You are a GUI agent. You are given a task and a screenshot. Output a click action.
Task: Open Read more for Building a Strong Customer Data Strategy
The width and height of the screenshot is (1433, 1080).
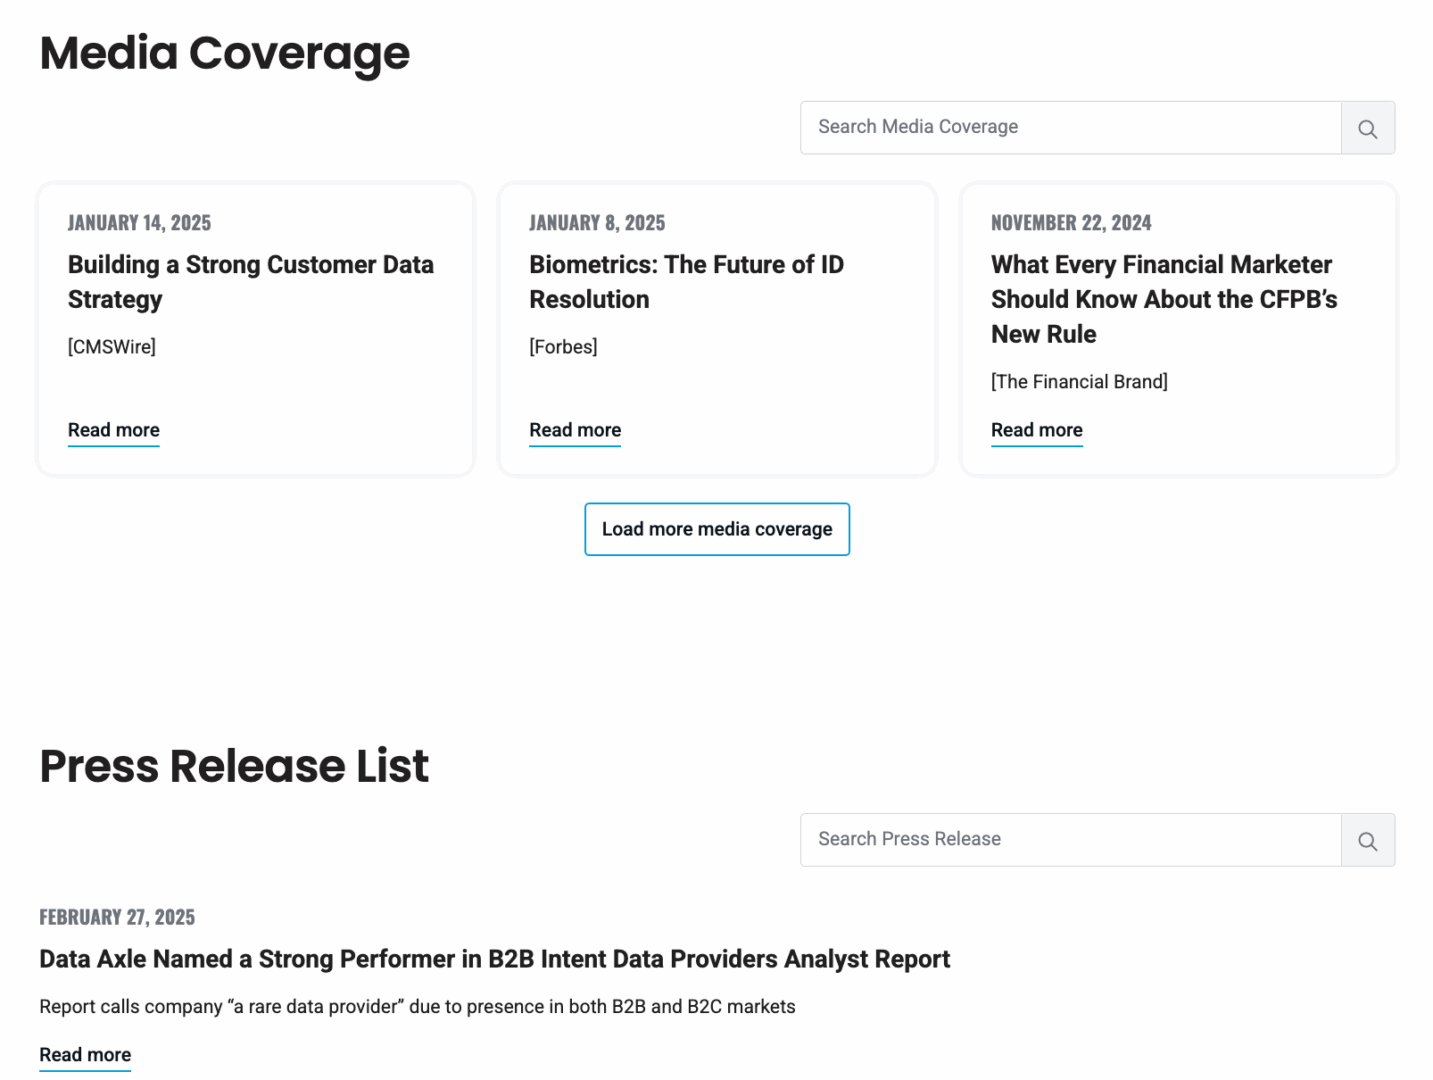tap(113, 430)
